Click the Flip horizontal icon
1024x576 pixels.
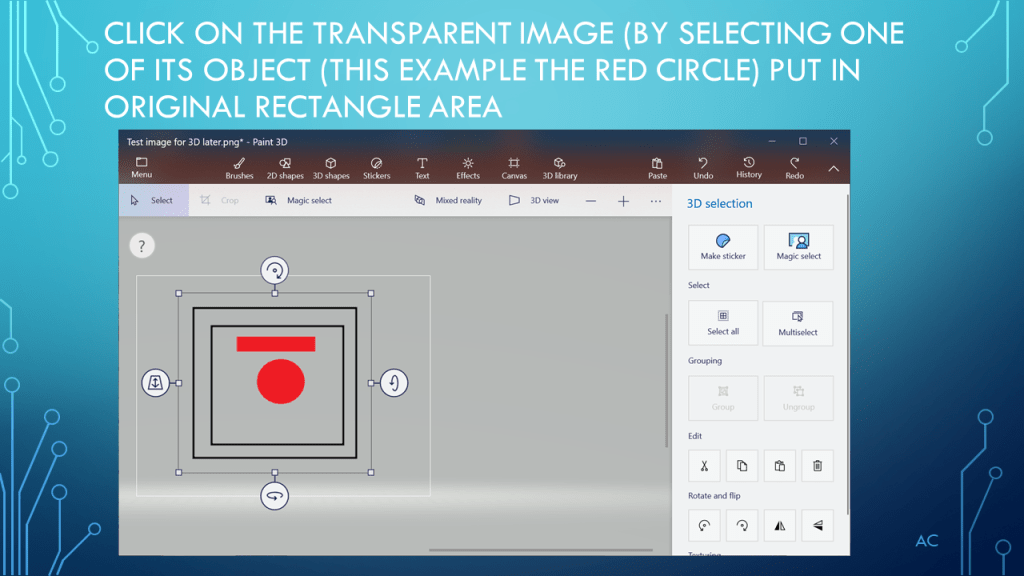pyautogui.click(x=780, y=525)
